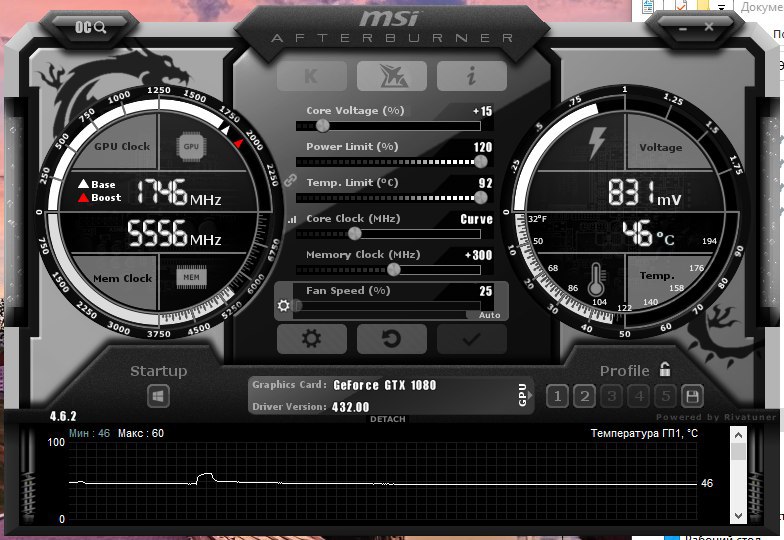Screen dimensions: 784x540
Task: Click the Core Clock Curve value
Action: (x=476, y=219)
